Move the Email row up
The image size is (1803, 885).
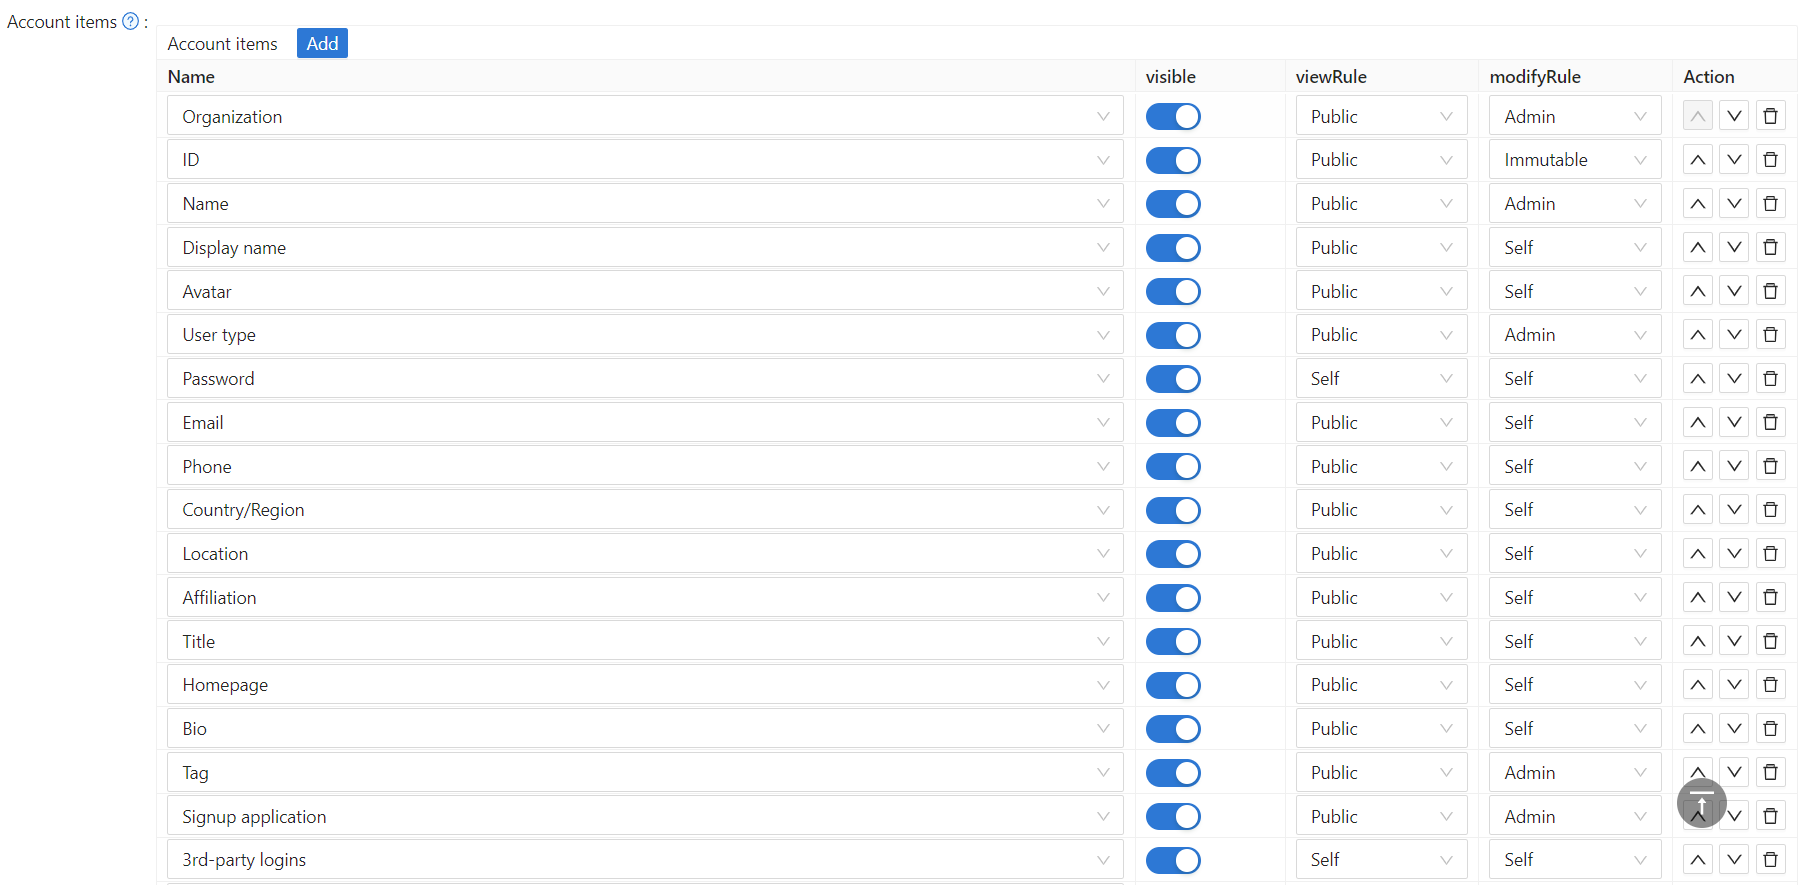pos(1697,423)
